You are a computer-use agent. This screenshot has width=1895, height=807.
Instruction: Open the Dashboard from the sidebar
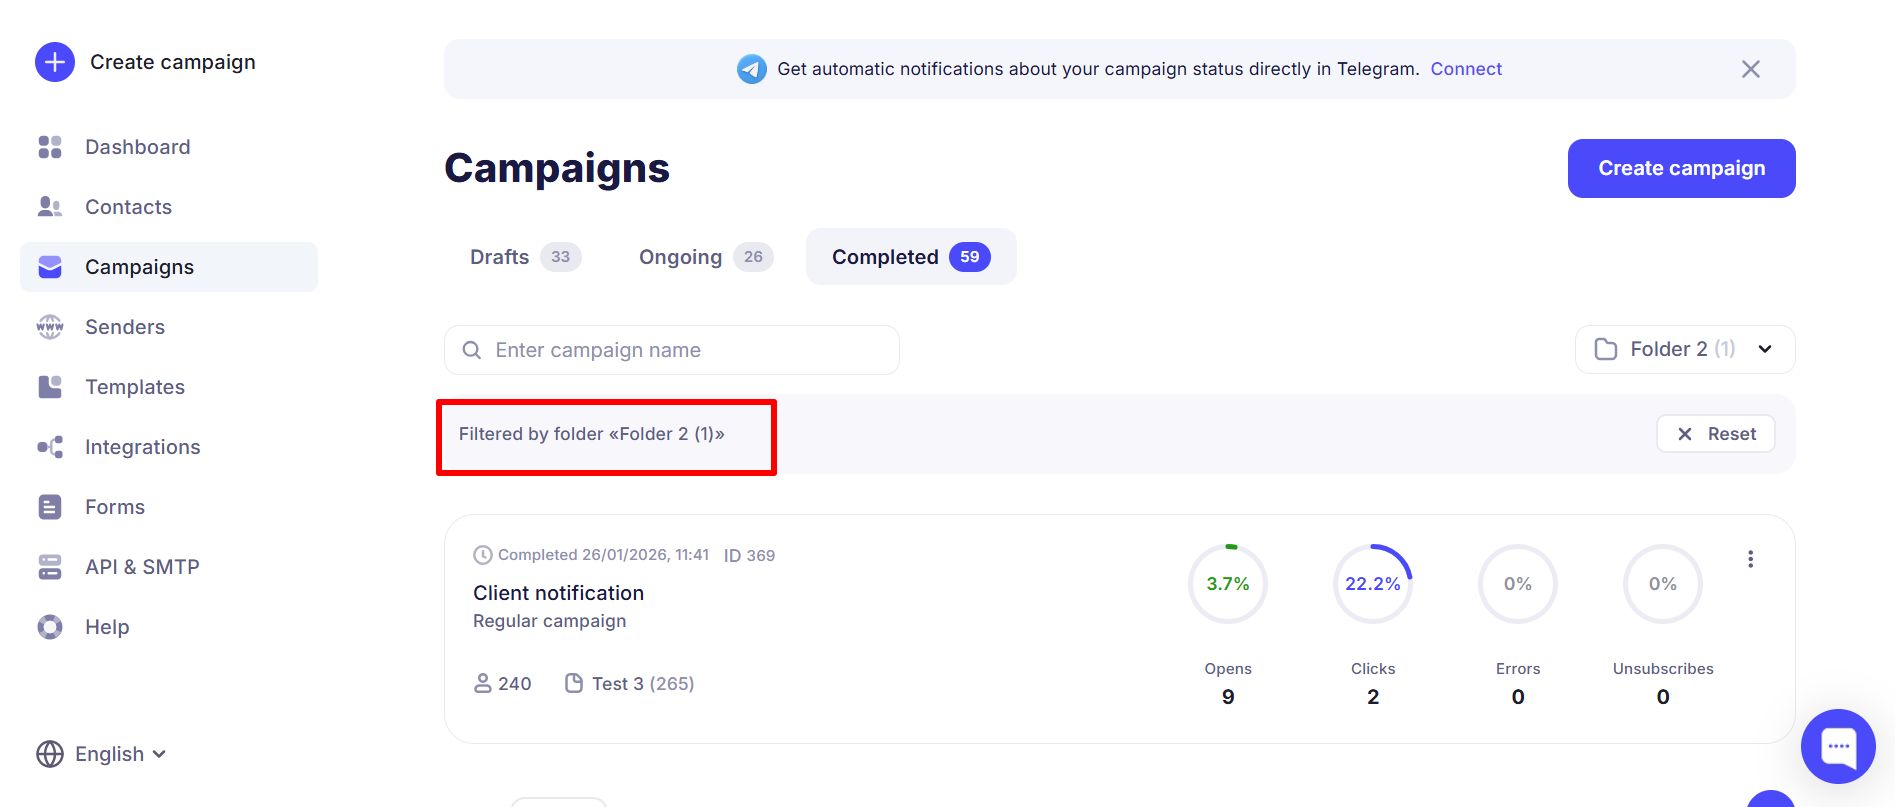[137, 147]
